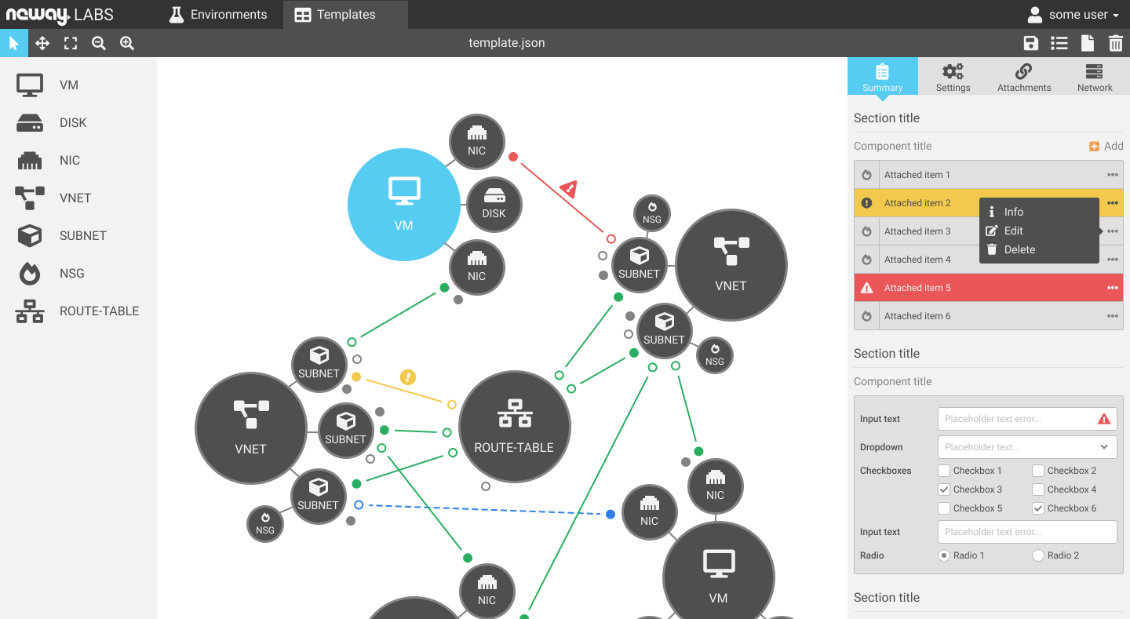Viewport: 1130px width, 619px height.
Task: Create a new template with the blank file icon
Action: (x=1087, y=43)
